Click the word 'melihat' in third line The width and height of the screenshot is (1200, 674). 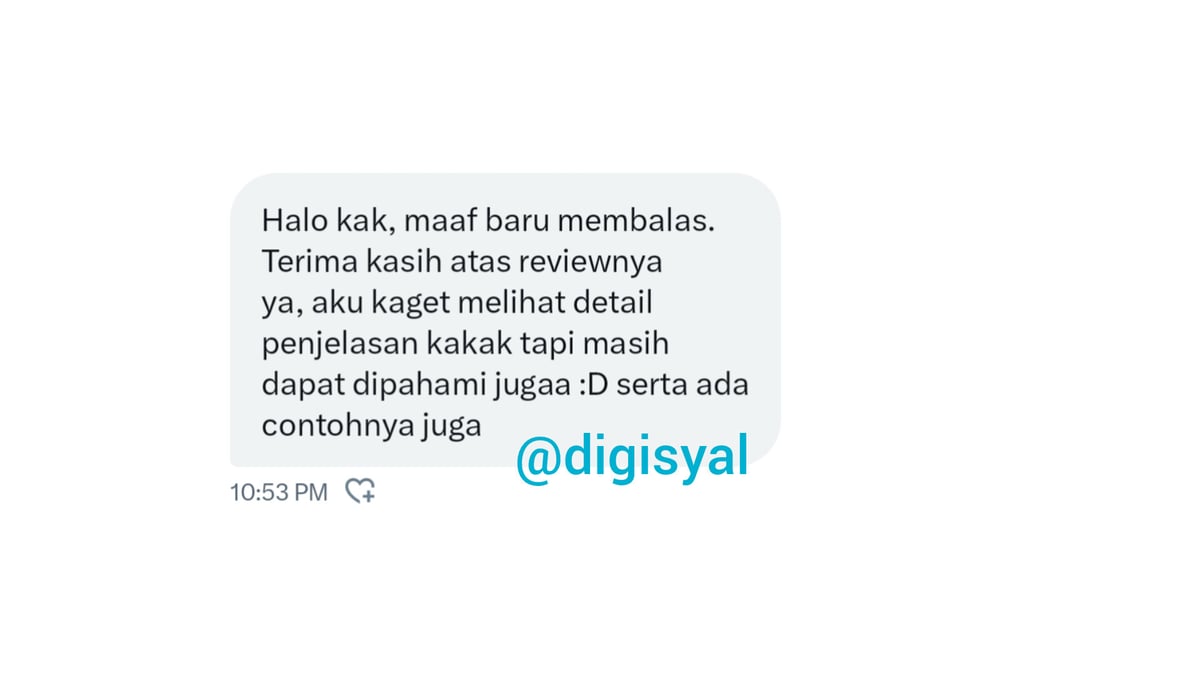point(501,302)
